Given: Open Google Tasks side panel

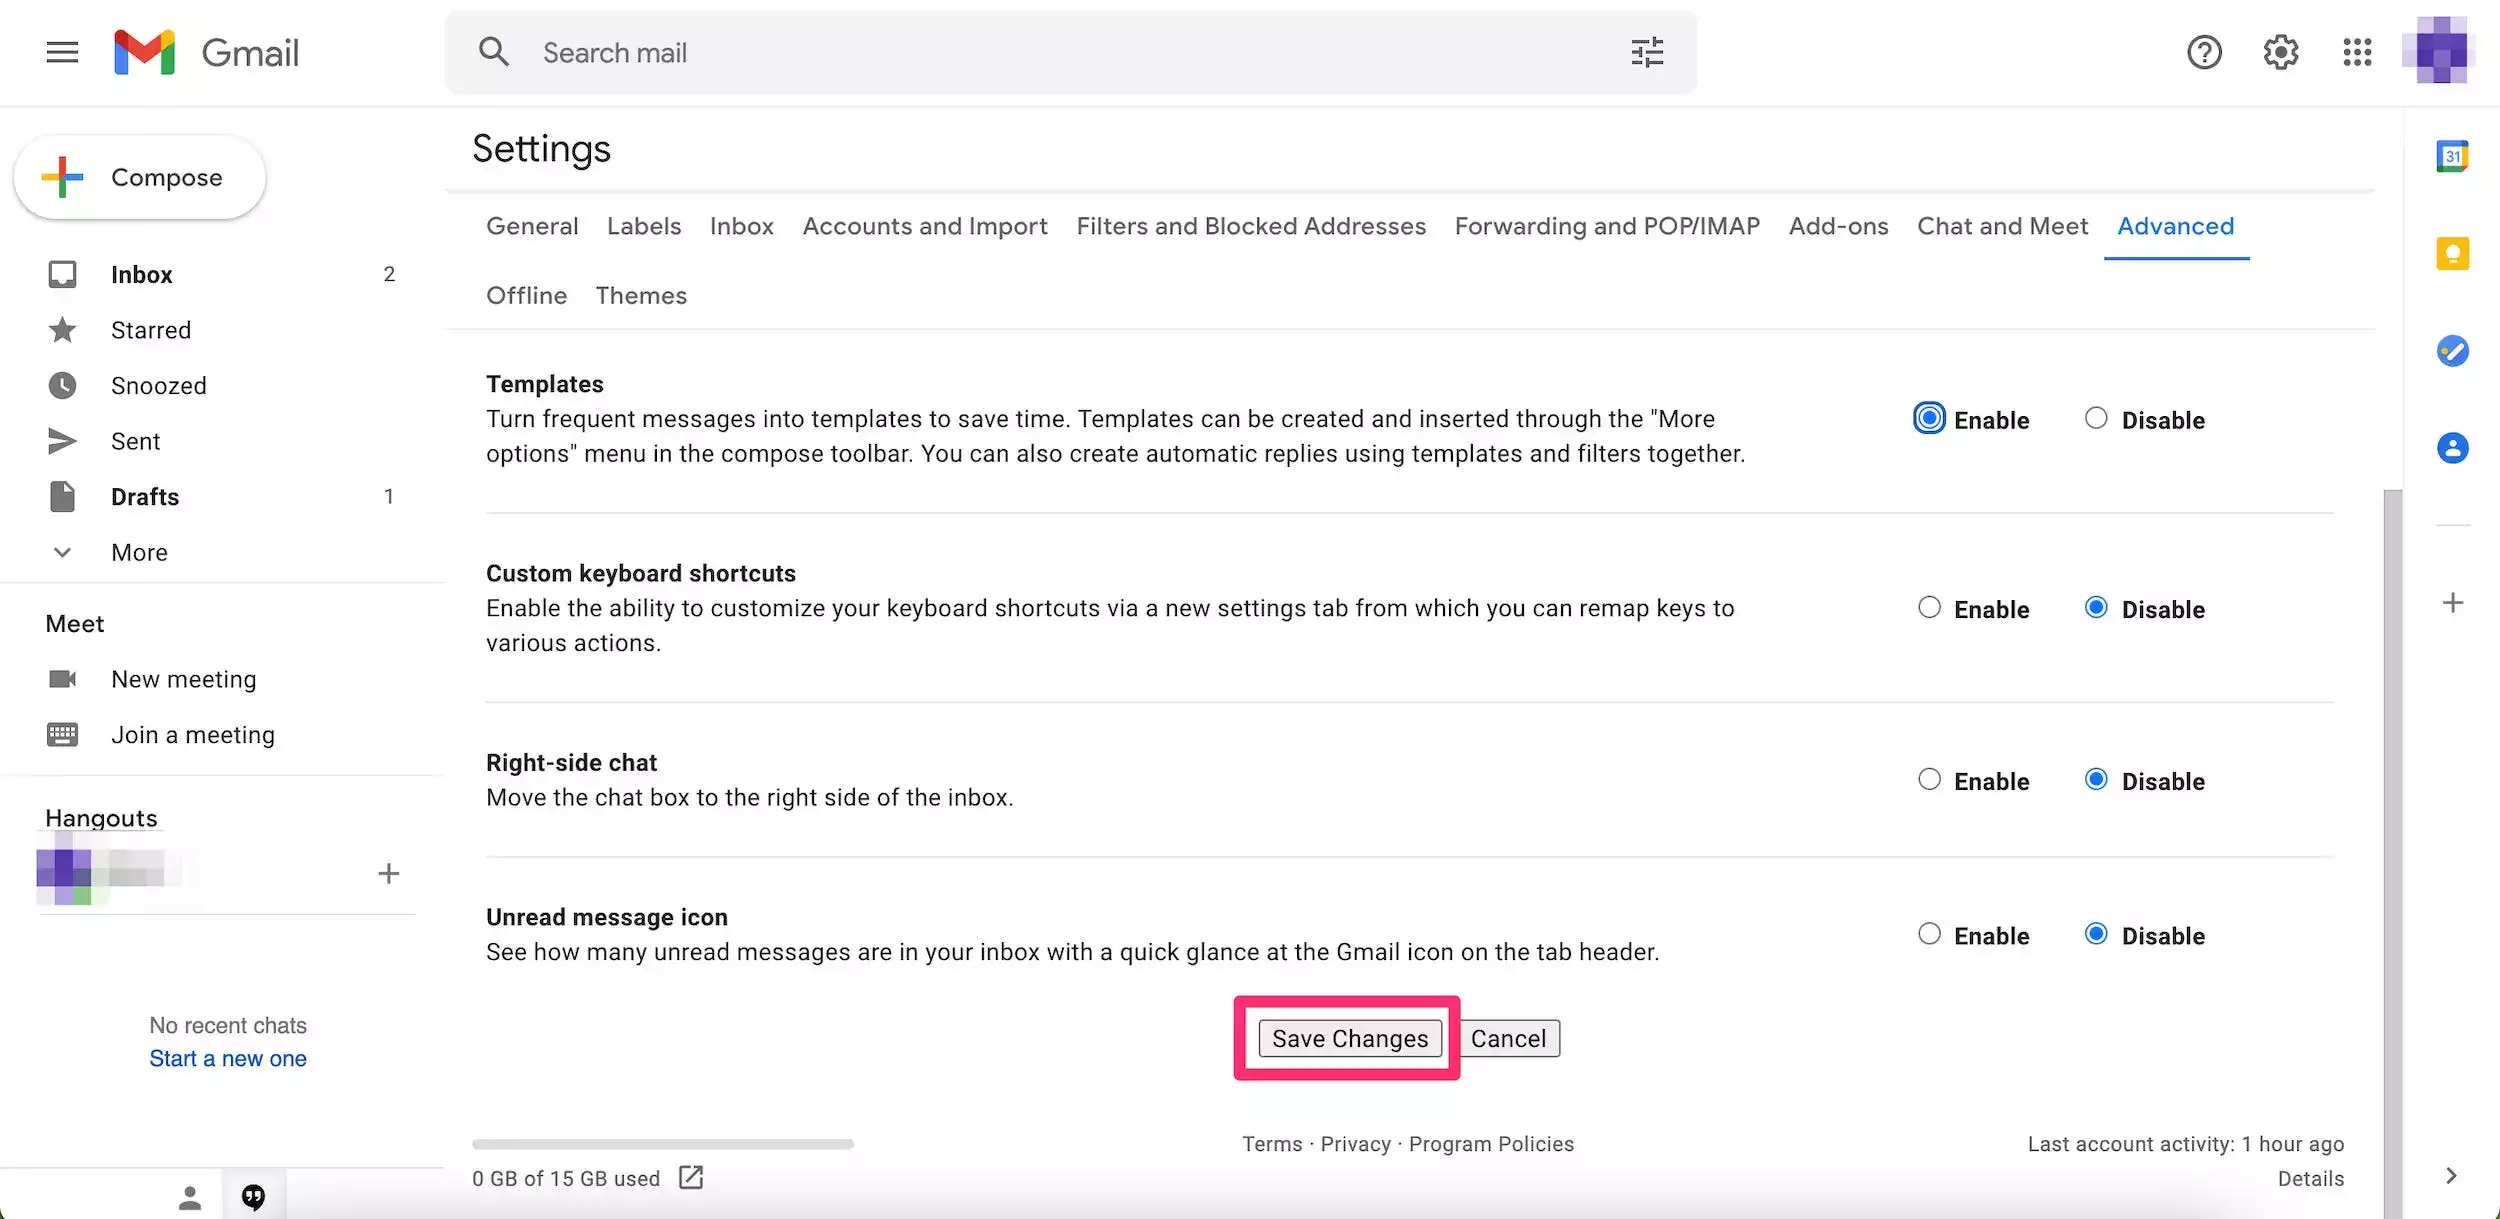Looking at the screenshot, I should (x=2452, y=351).
